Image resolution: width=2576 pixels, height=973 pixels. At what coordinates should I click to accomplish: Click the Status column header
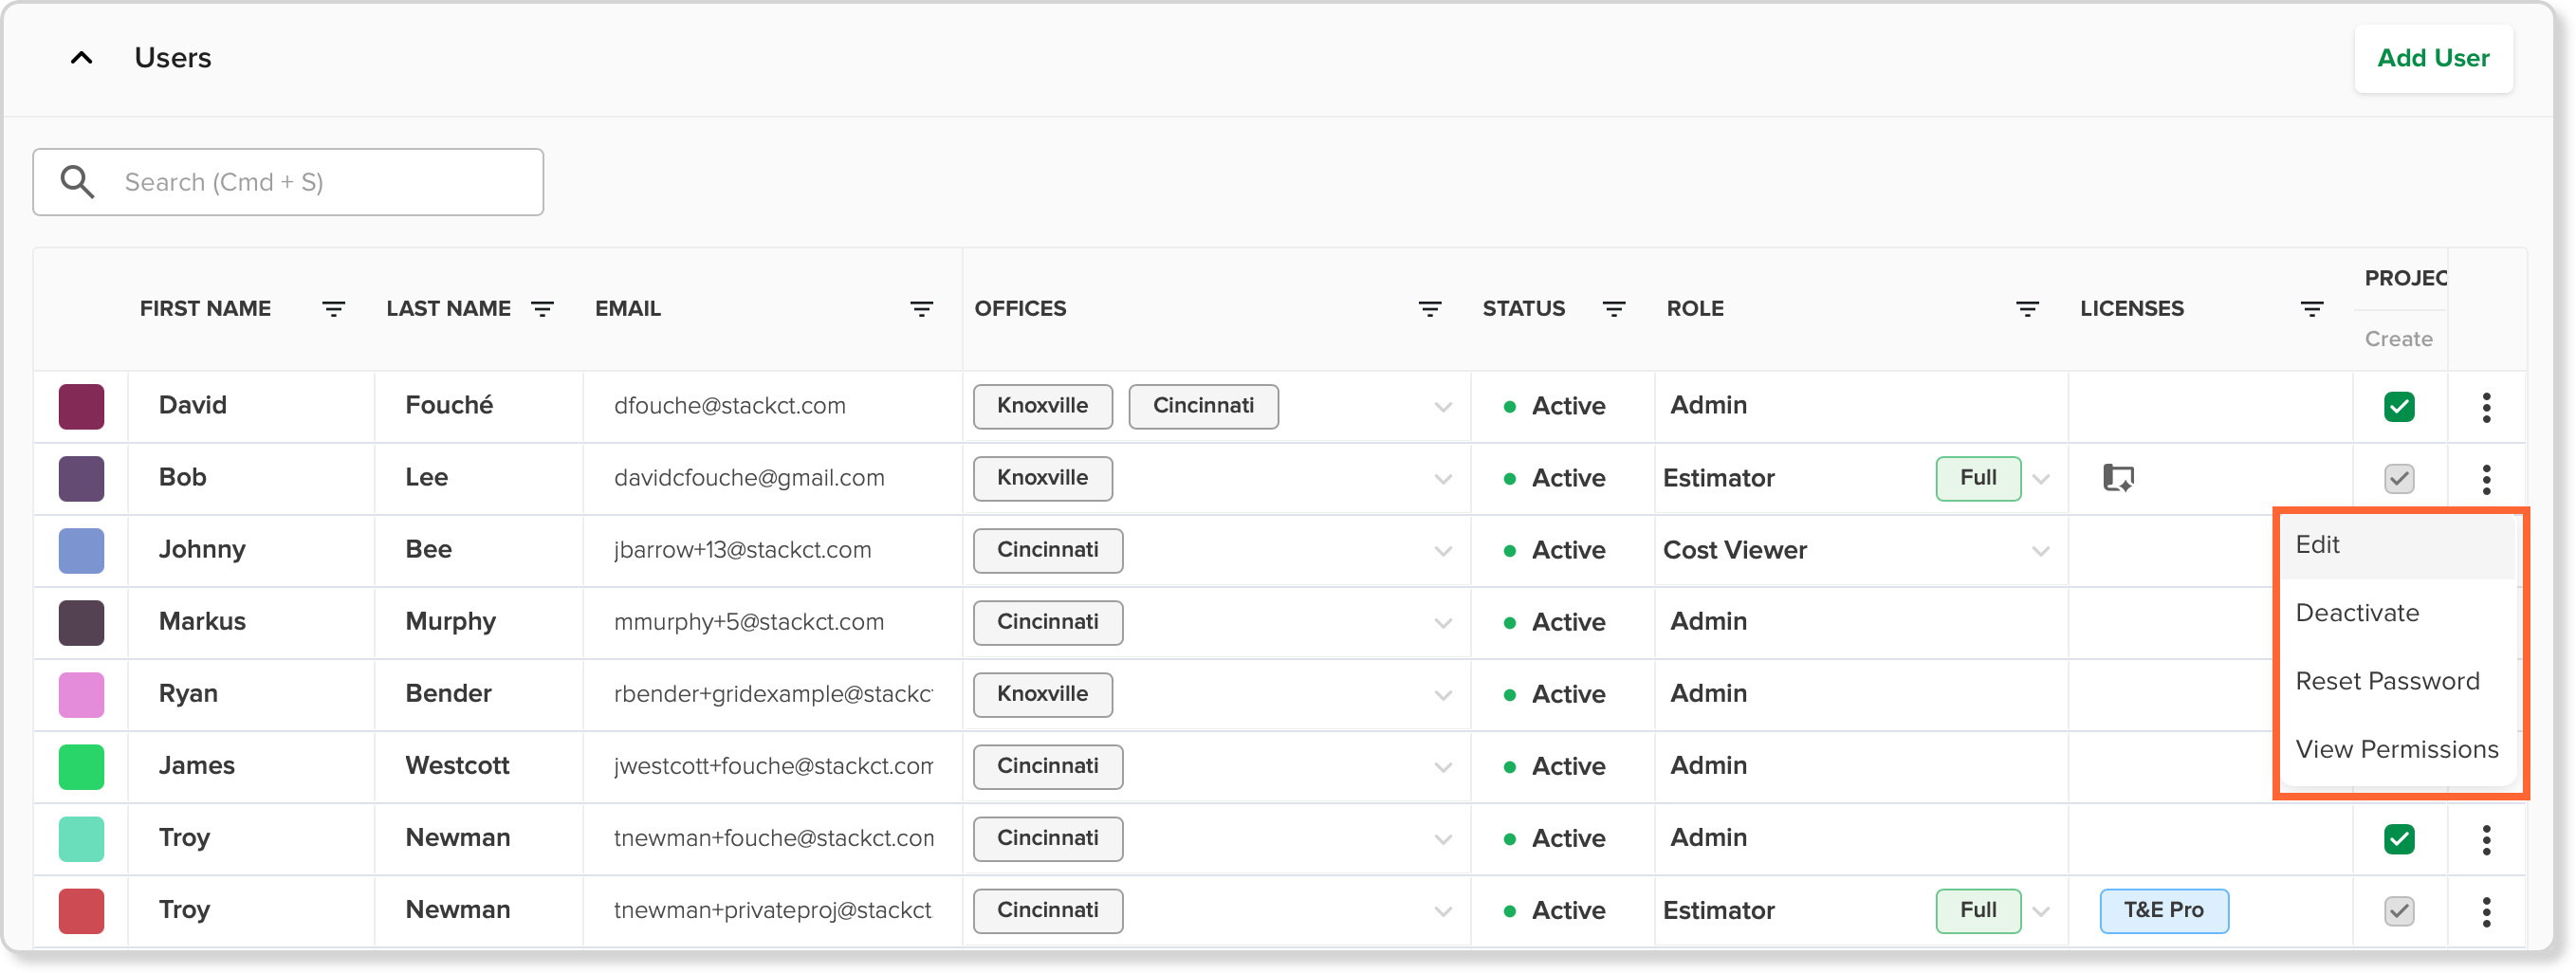point(1523,309)
